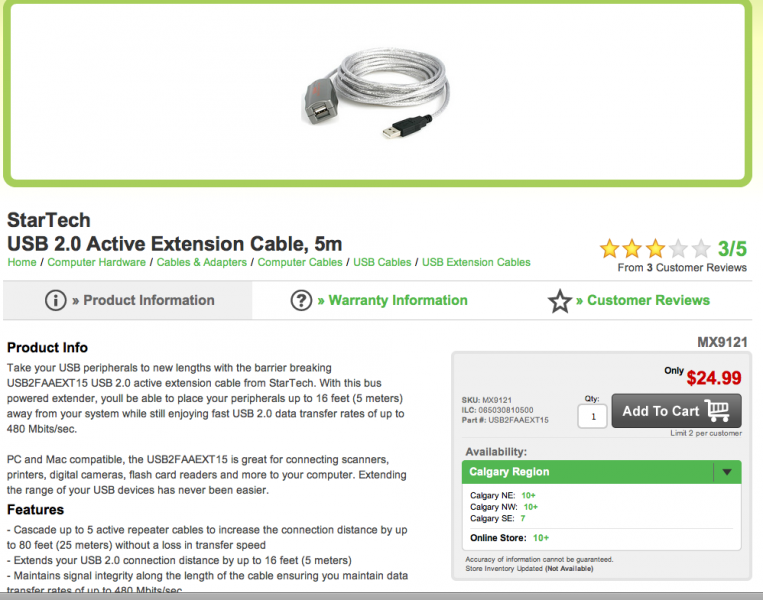Click the star outline icon beside Customer Reviews

point(560,301)
